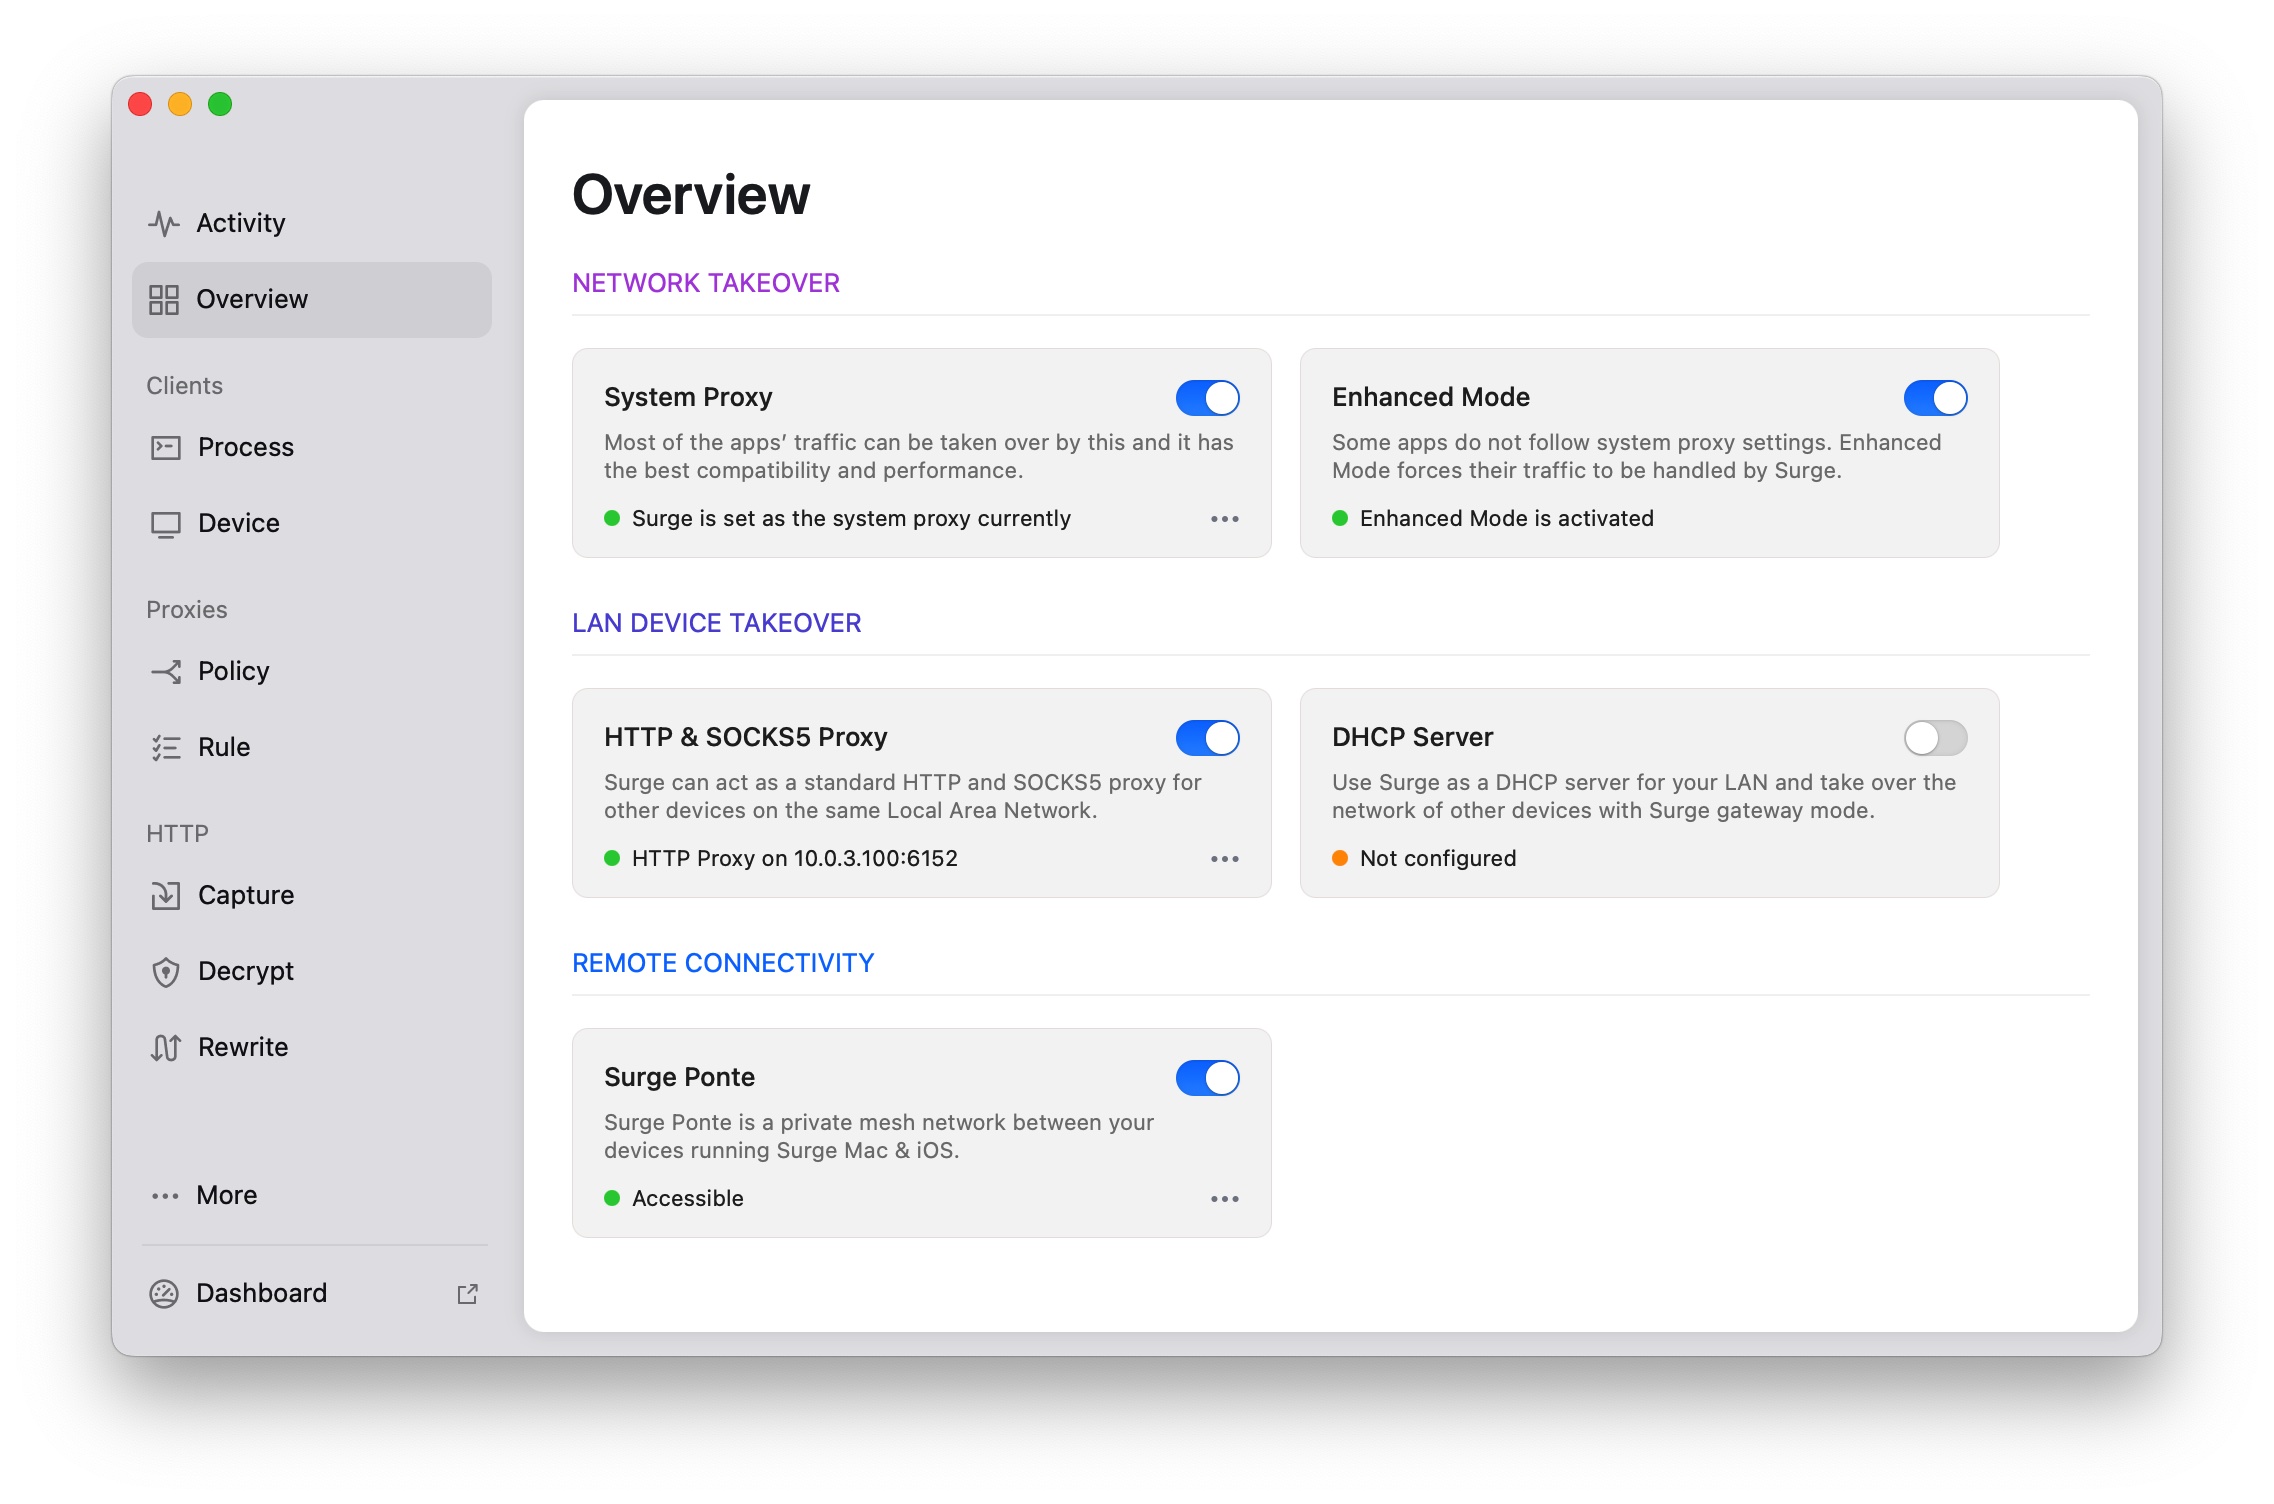
Task: Open the Rule page
Action: pos(224,747)
